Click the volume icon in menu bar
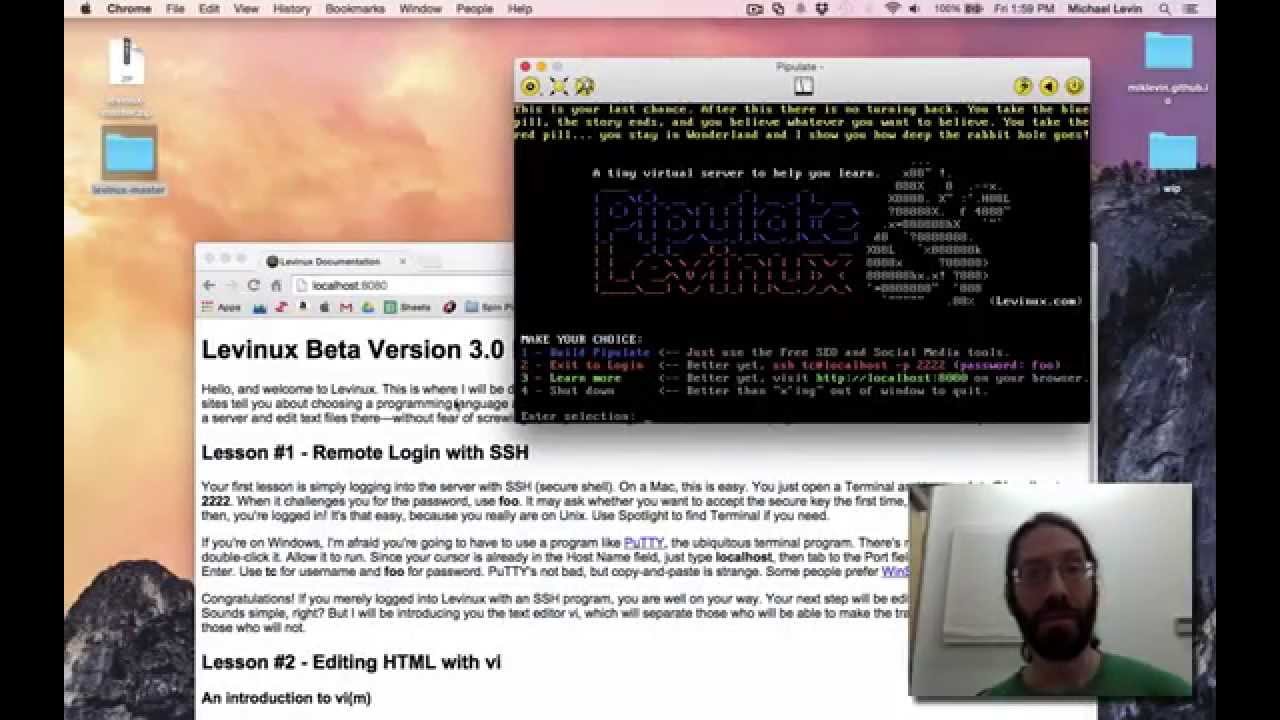 [x=915, y=8]
